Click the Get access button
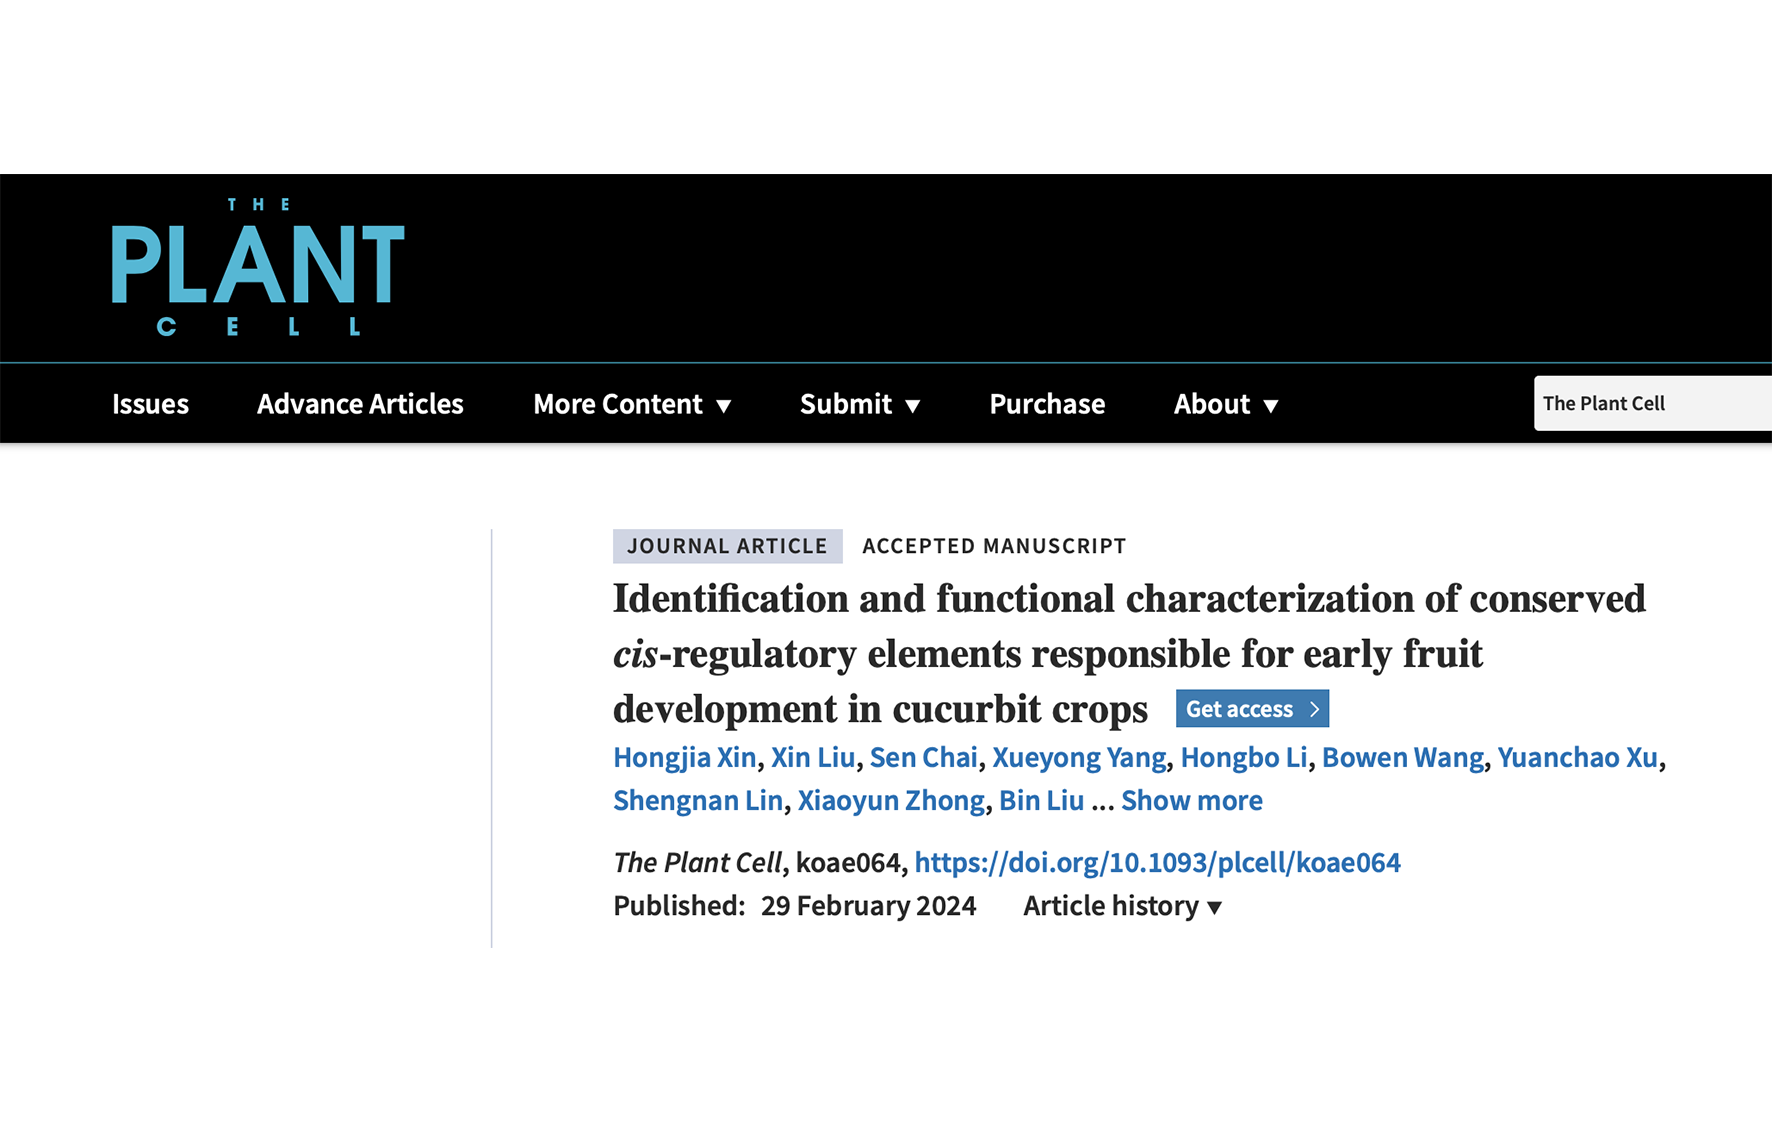 point(1240,708)
